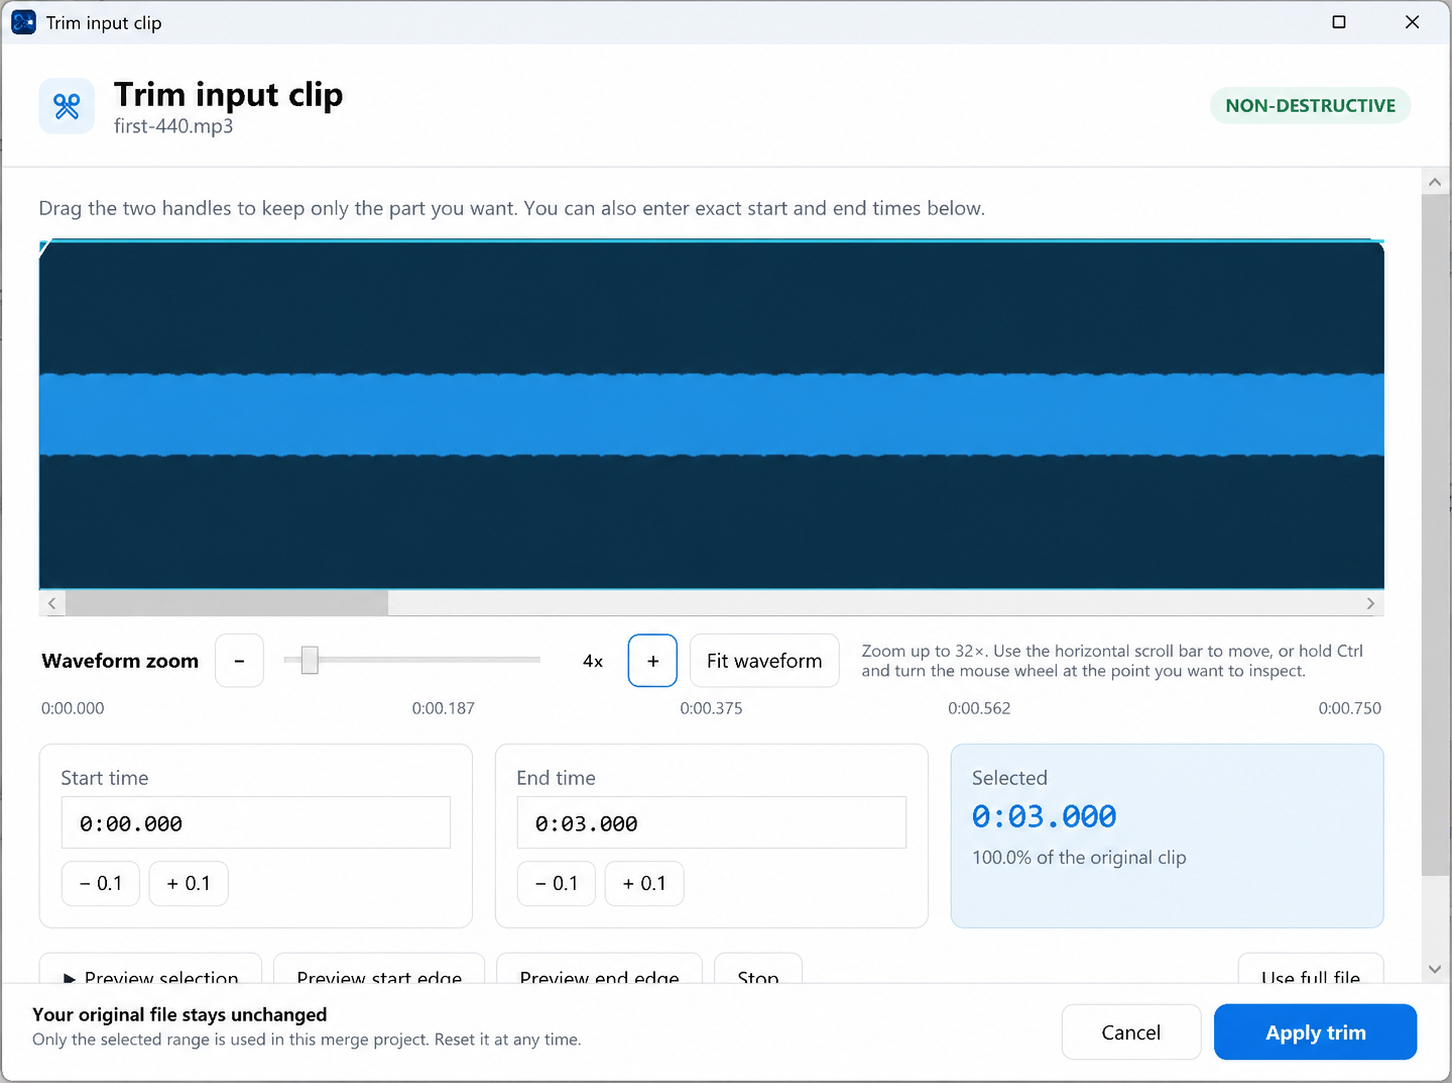This screenshot has height=1083, width=1452.
Task: Click Preview selection button
Action: point(151,969)
